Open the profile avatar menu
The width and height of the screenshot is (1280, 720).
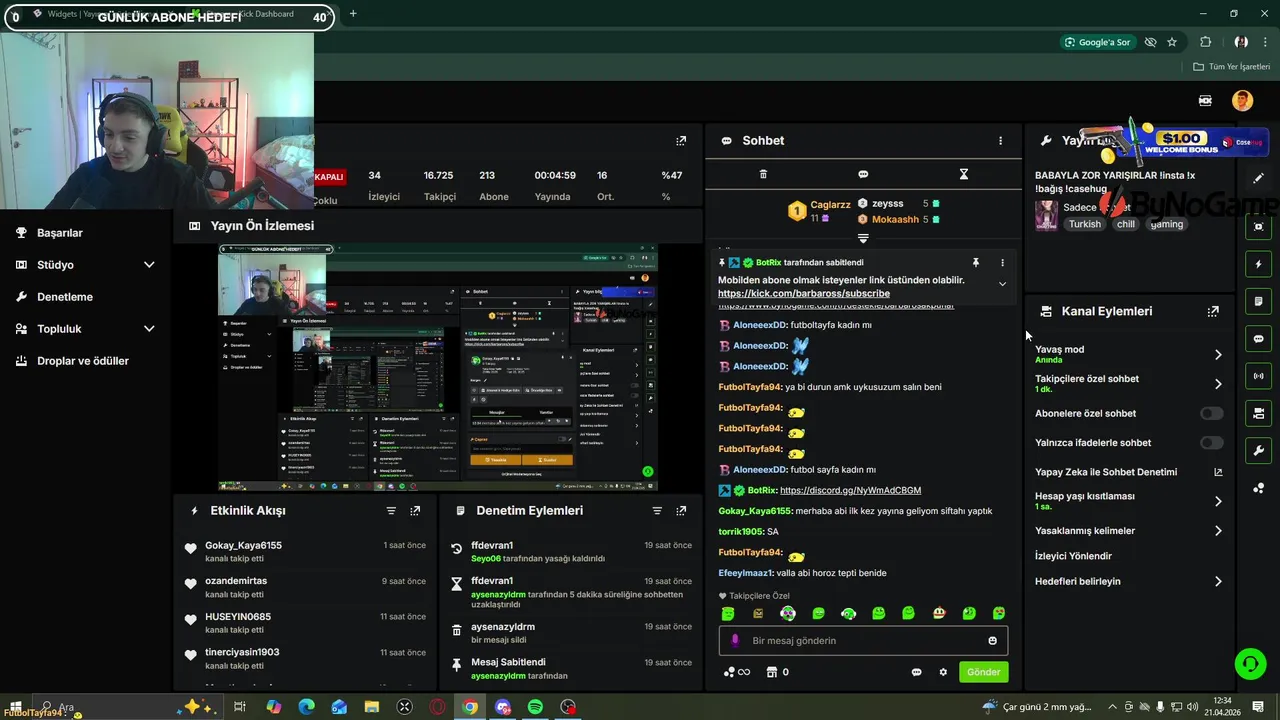click(x=1242, y=100)
